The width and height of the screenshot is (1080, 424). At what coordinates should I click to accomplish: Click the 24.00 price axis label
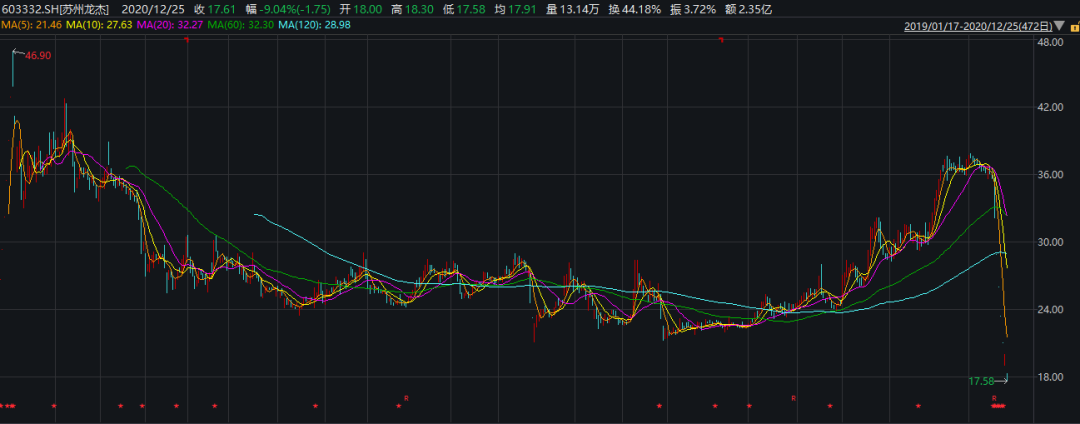[x=1050, y=310]
